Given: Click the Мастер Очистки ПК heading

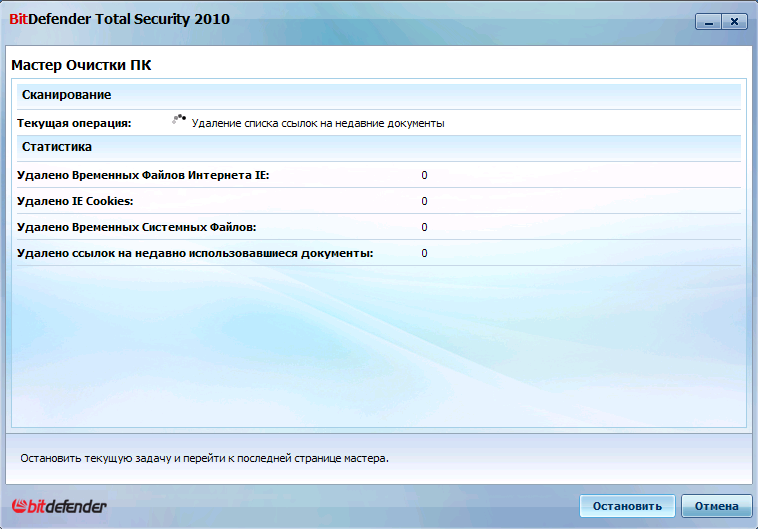Looking at the screenshot, I should click(x=81, y=65).
